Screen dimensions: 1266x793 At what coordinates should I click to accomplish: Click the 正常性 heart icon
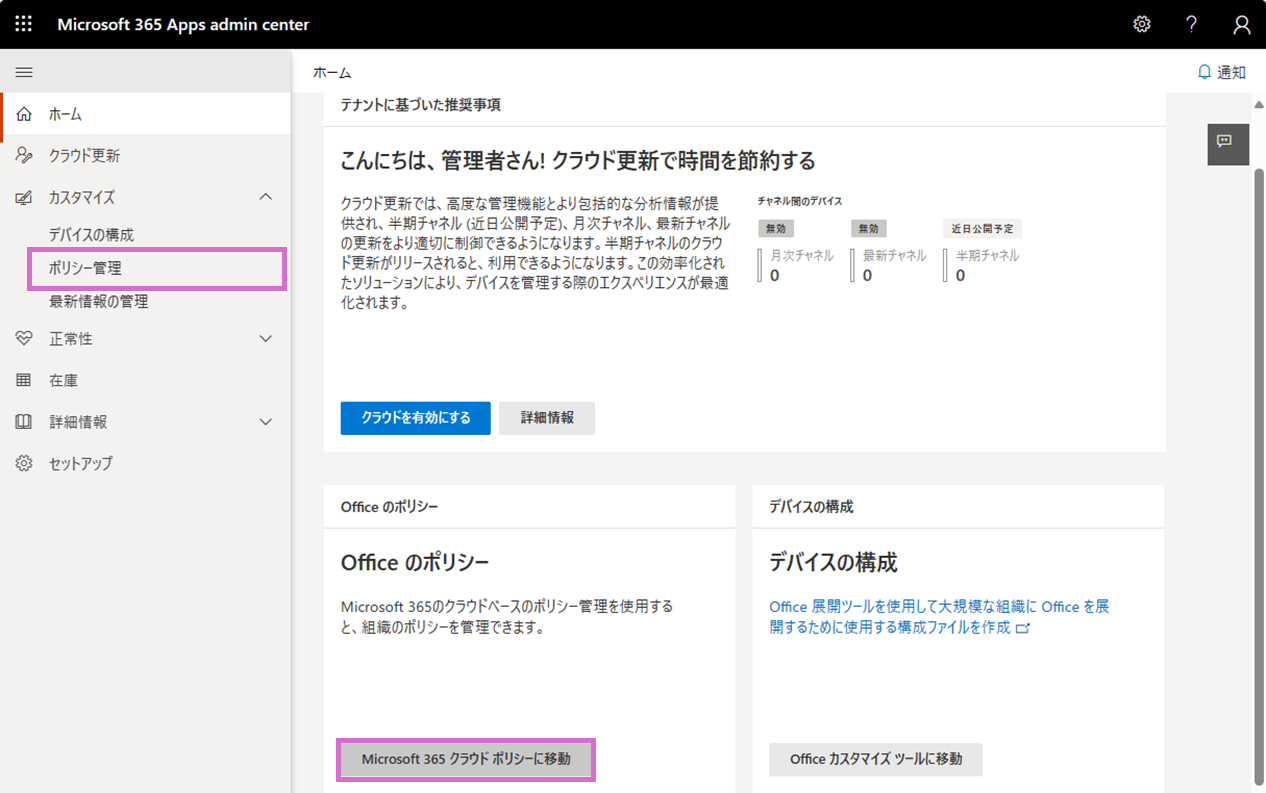tap(24, 339)
